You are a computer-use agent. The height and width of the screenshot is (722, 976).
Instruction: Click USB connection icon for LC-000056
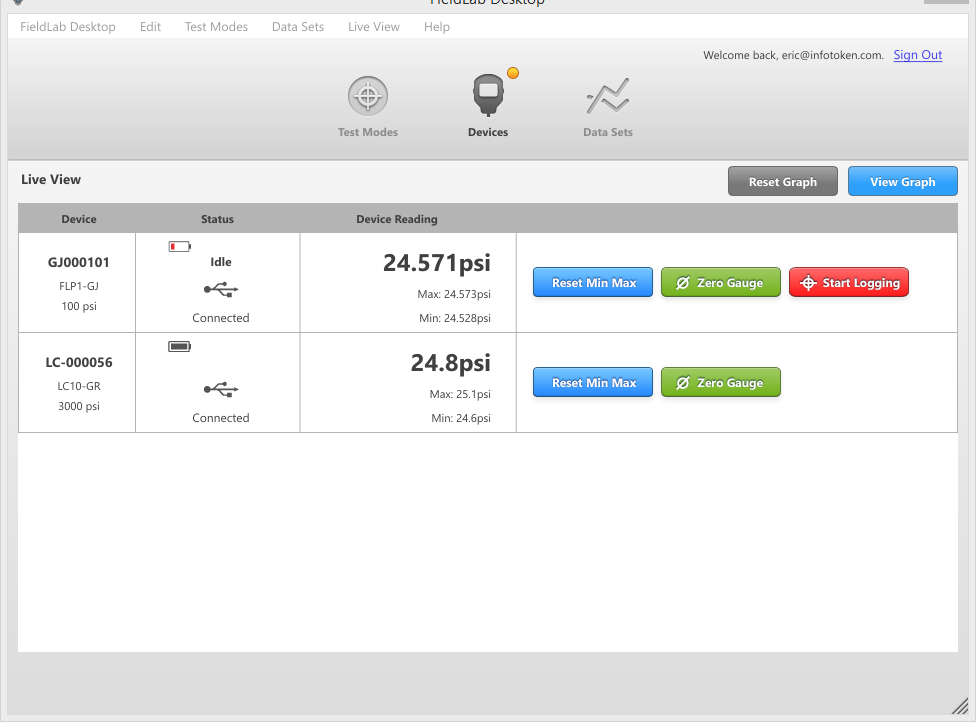[x=221, y=390]
